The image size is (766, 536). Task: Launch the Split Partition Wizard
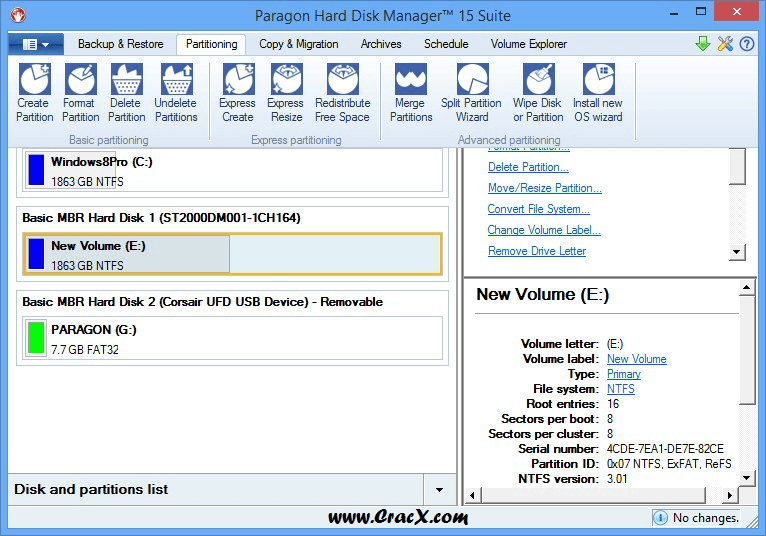(x=471, y=92)
